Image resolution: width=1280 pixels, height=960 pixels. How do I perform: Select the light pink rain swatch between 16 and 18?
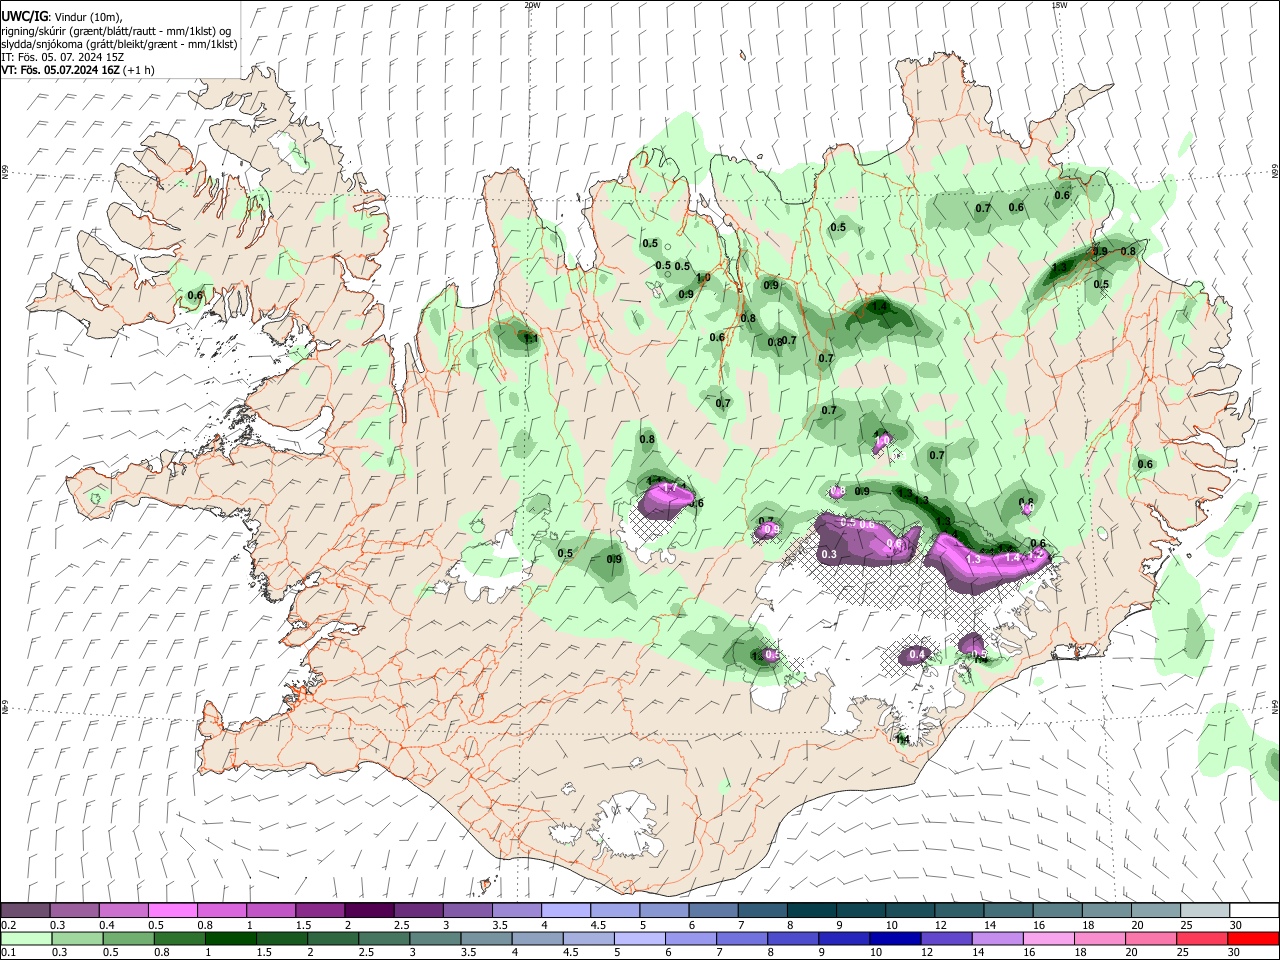[1047, 939]
